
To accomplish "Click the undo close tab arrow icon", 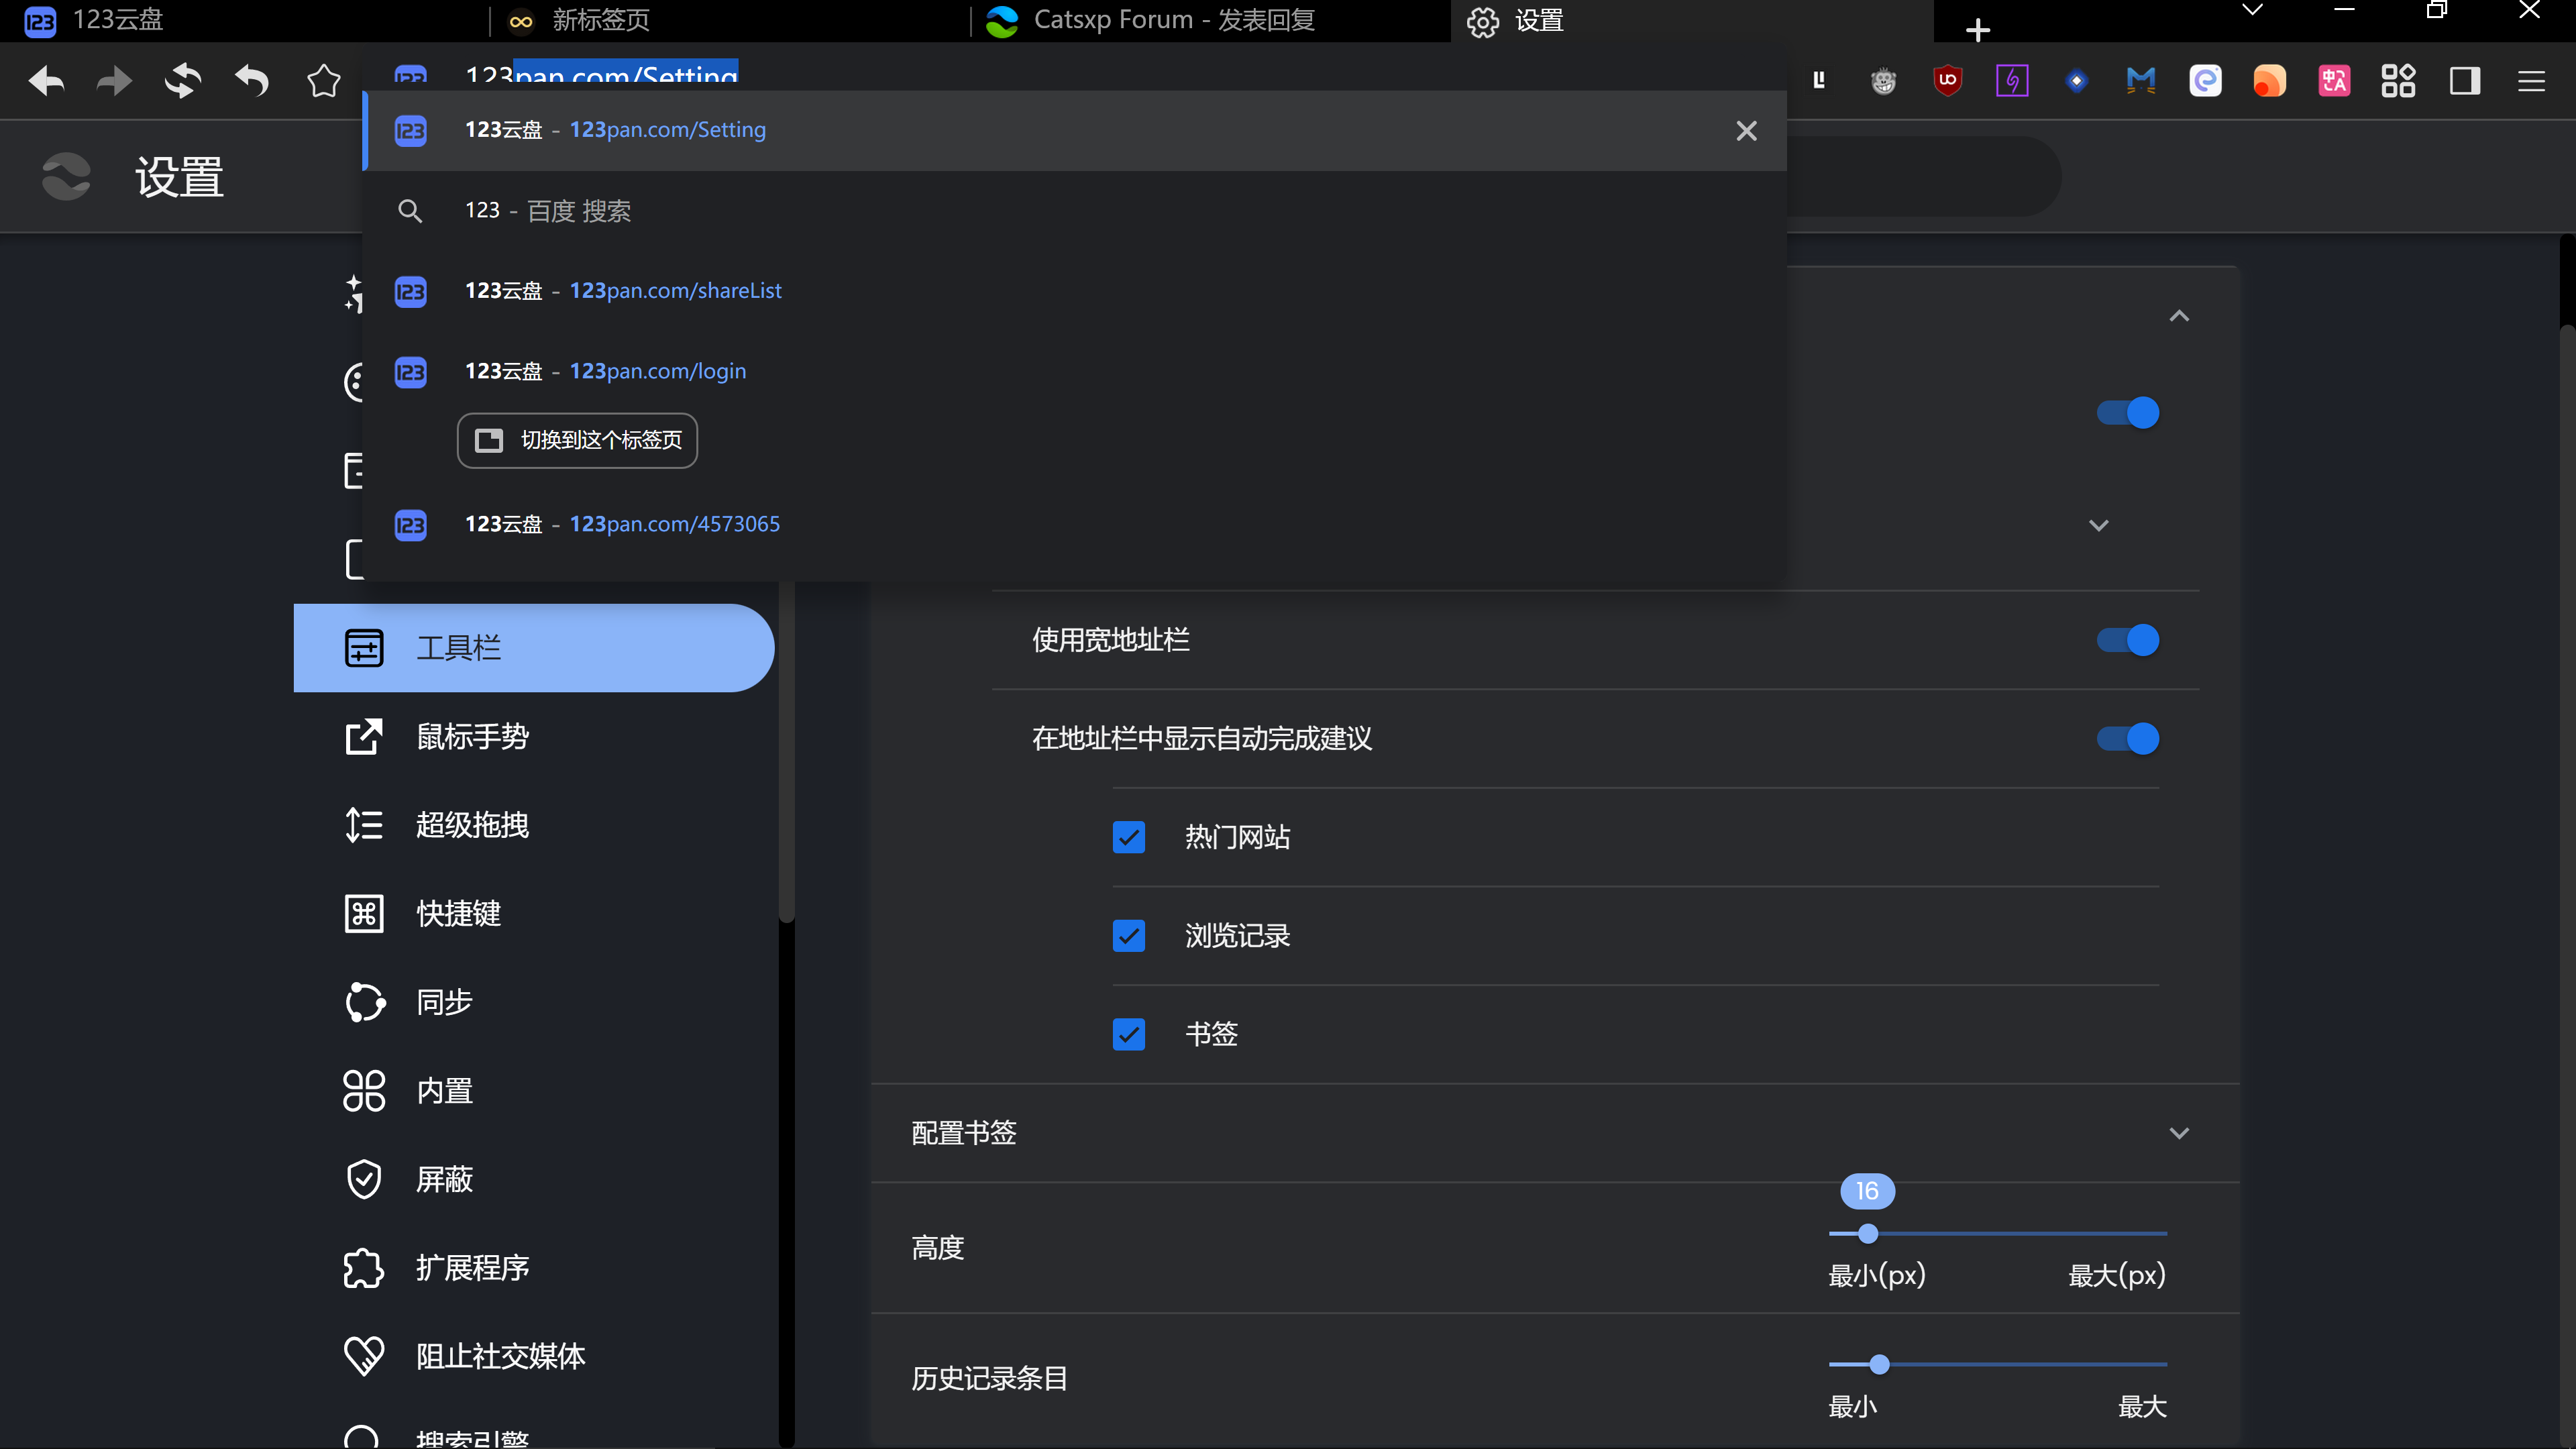I will click(x=252, y=80).
